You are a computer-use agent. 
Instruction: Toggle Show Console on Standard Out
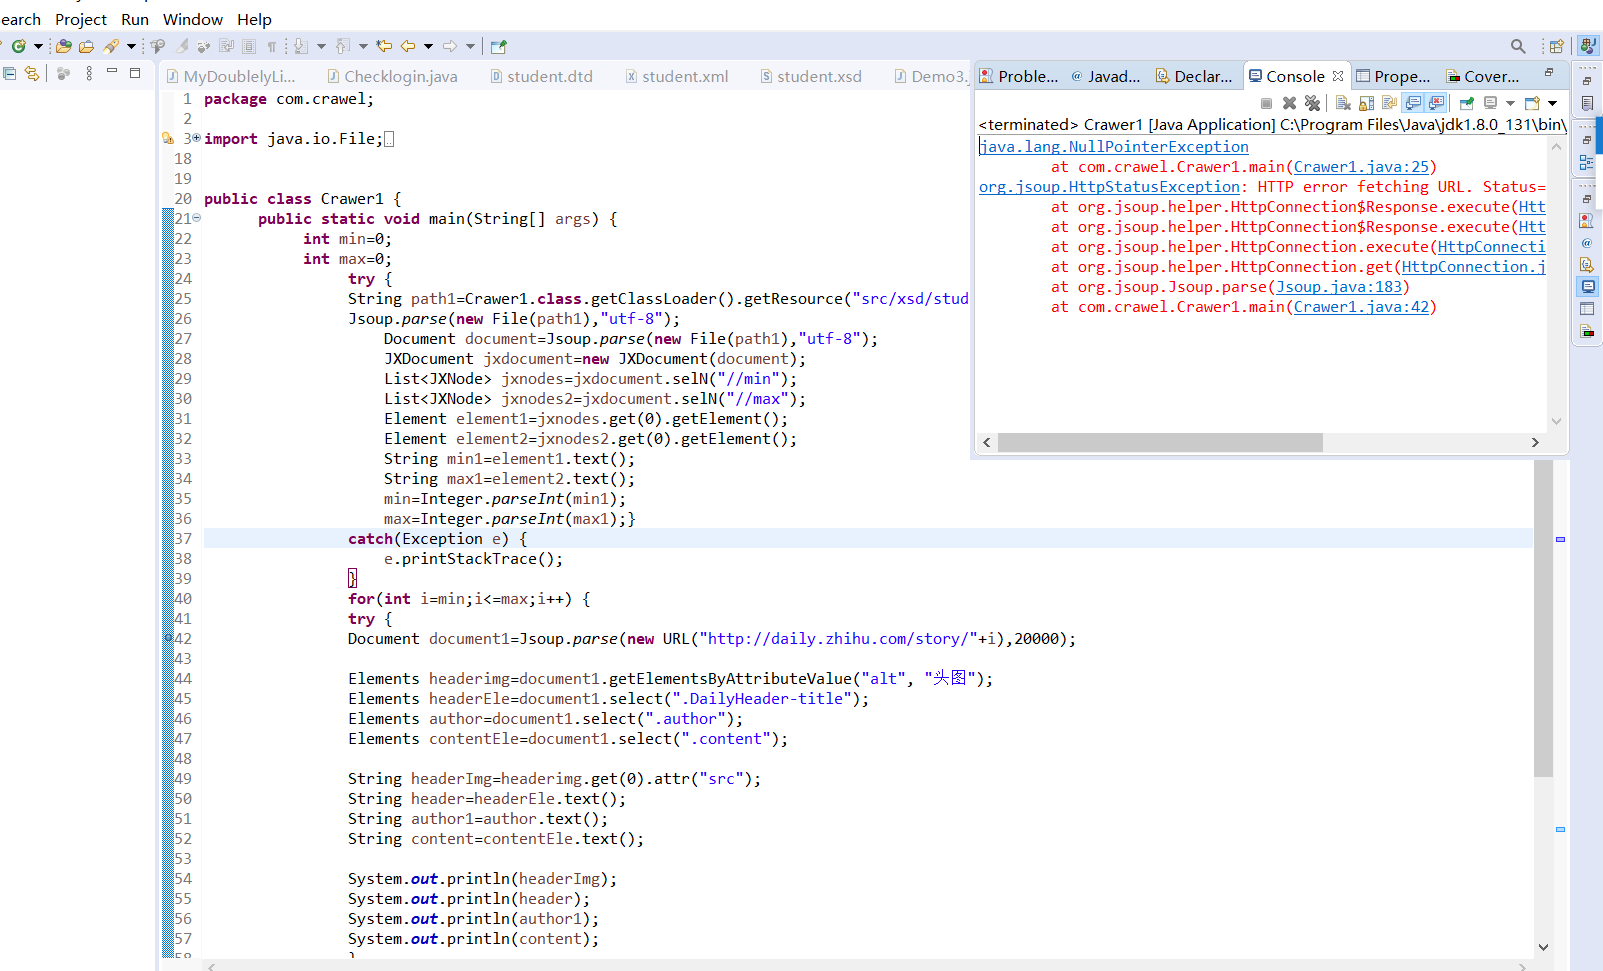[1413, 103]
